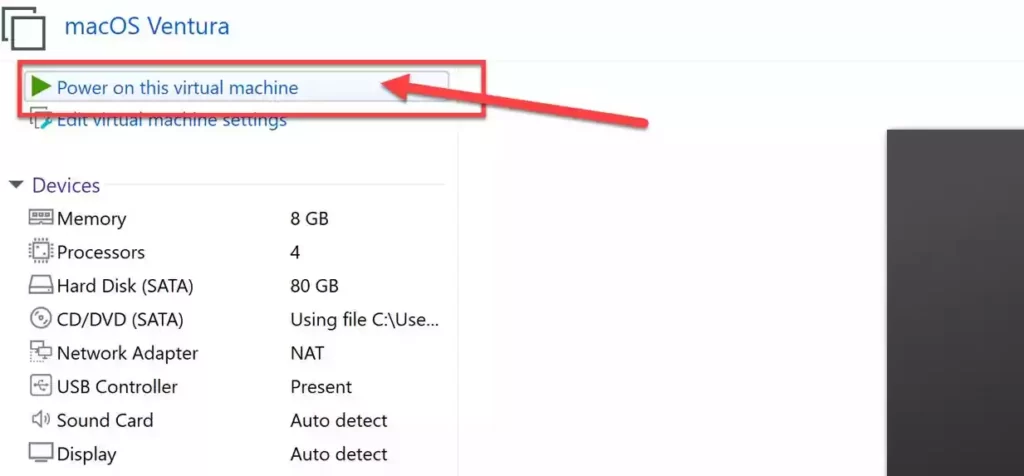Image resolution: width=1024 pixels, height=476 pixels.
Task: Click the Hard Disk drive icon
Action: point(41,285)
